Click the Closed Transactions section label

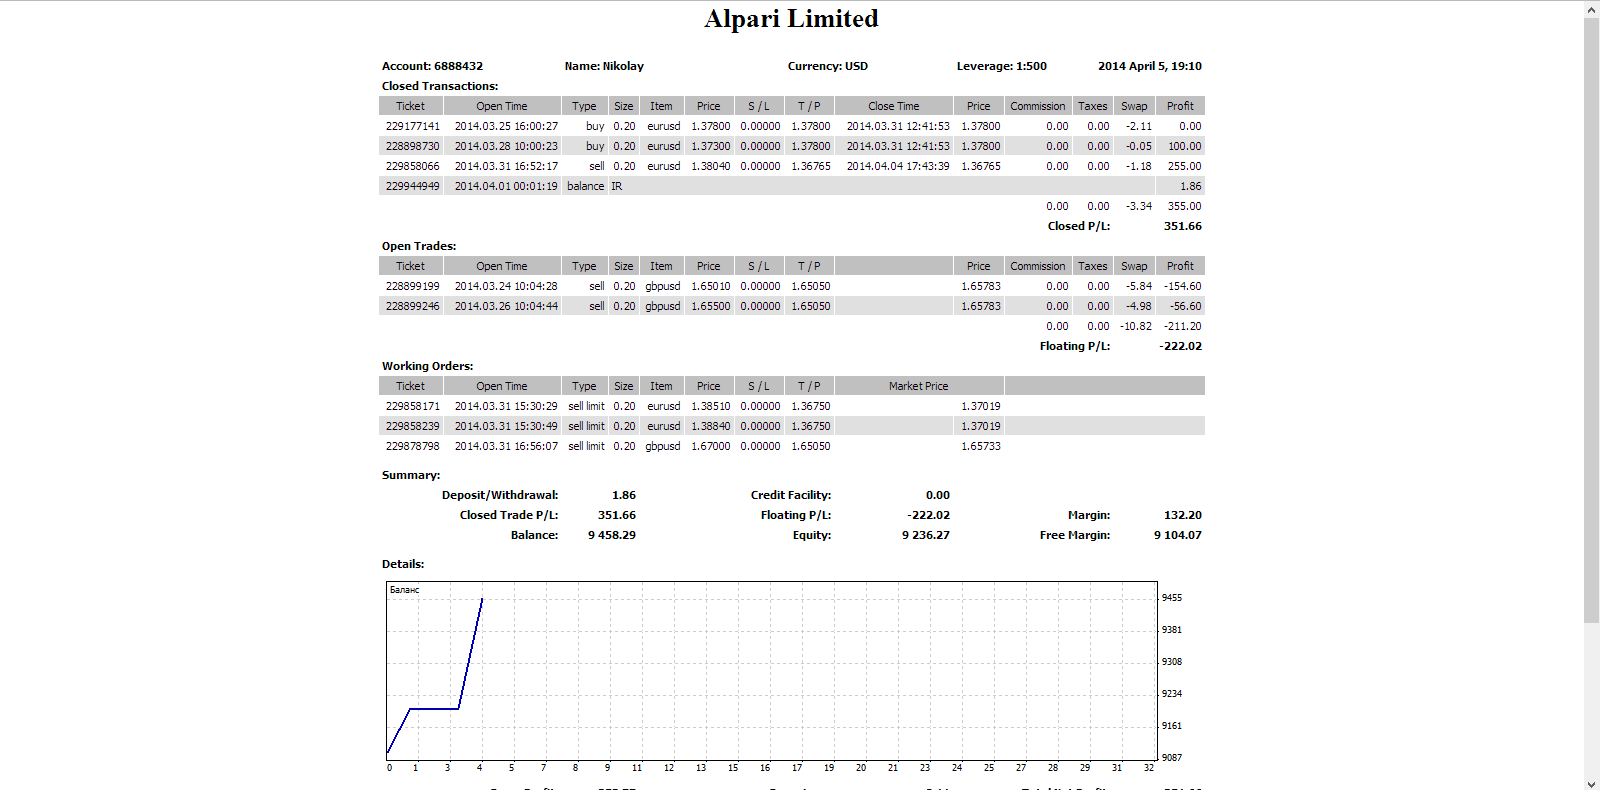[x=440, y=86]
